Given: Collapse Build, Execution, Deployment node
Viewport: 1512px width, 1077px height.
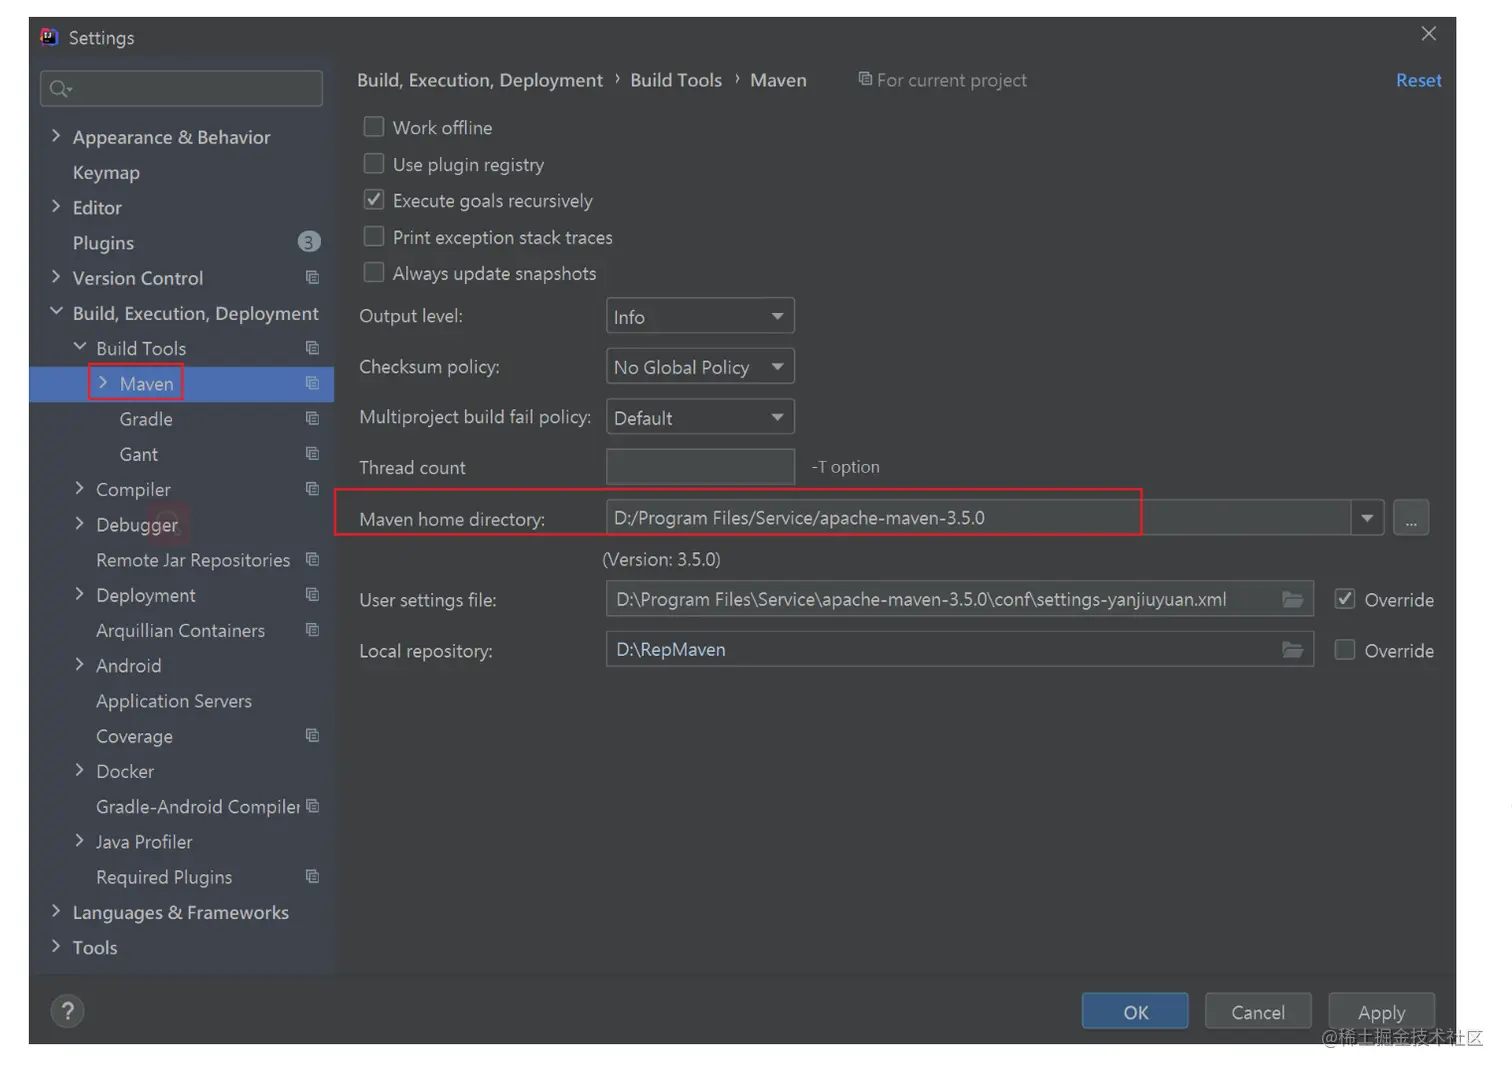Looking at the screenshot, I should pos(56,312).
